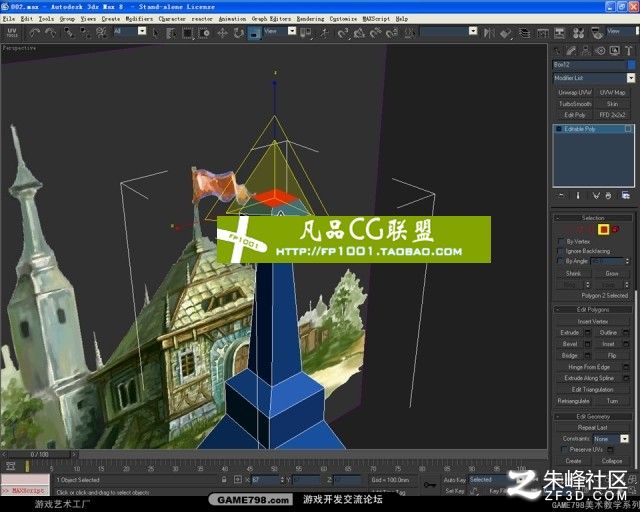
Task: Open the Graph Editors menu
Action: [x=271, y=19]
